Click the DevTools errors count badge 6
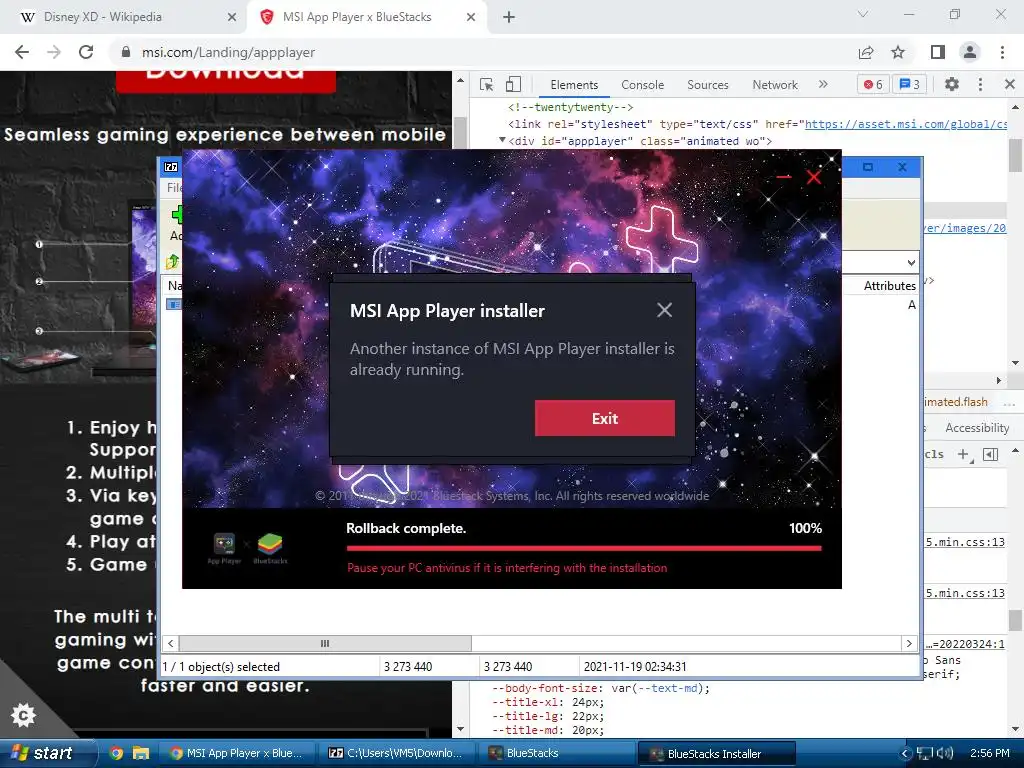 click(x=873, y=84)
